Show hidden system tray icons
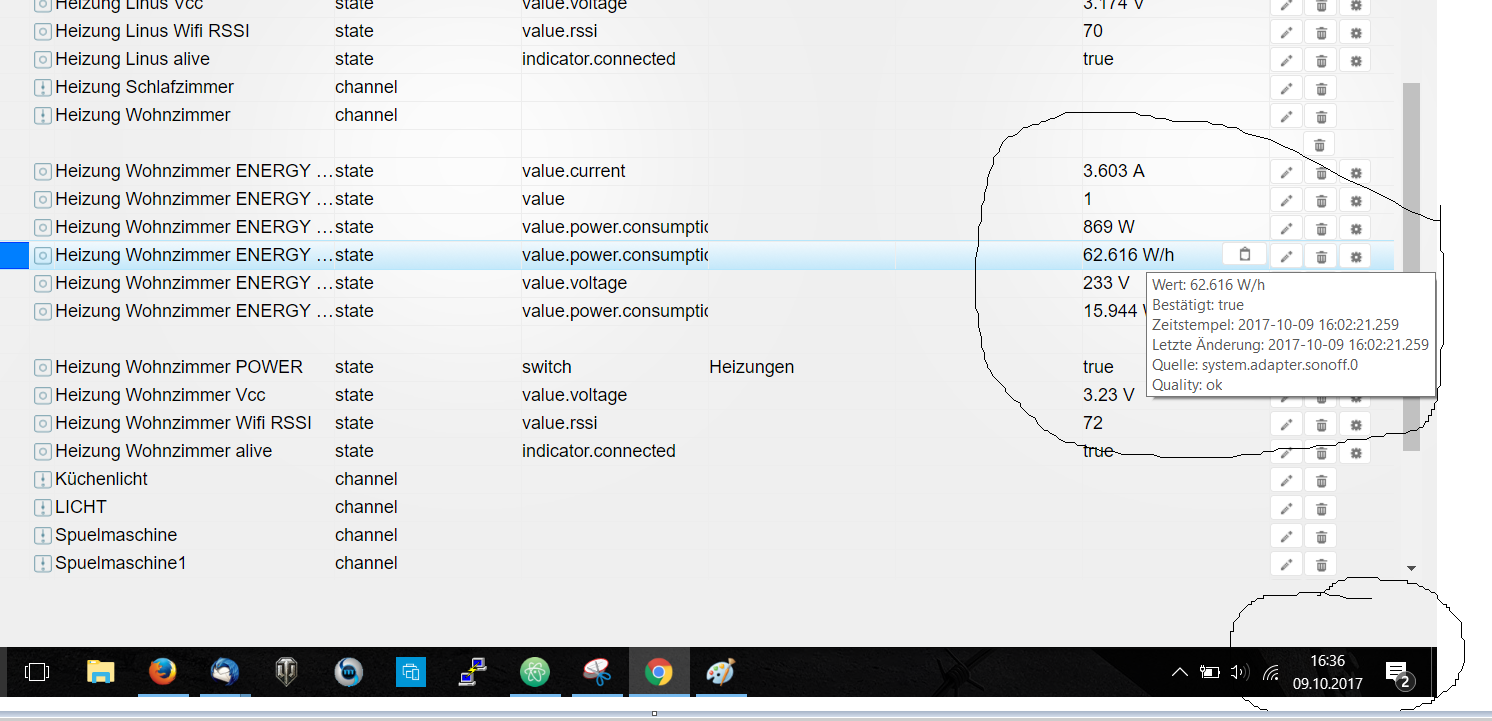This screenshot has height=721, width=1492. 1180,672
